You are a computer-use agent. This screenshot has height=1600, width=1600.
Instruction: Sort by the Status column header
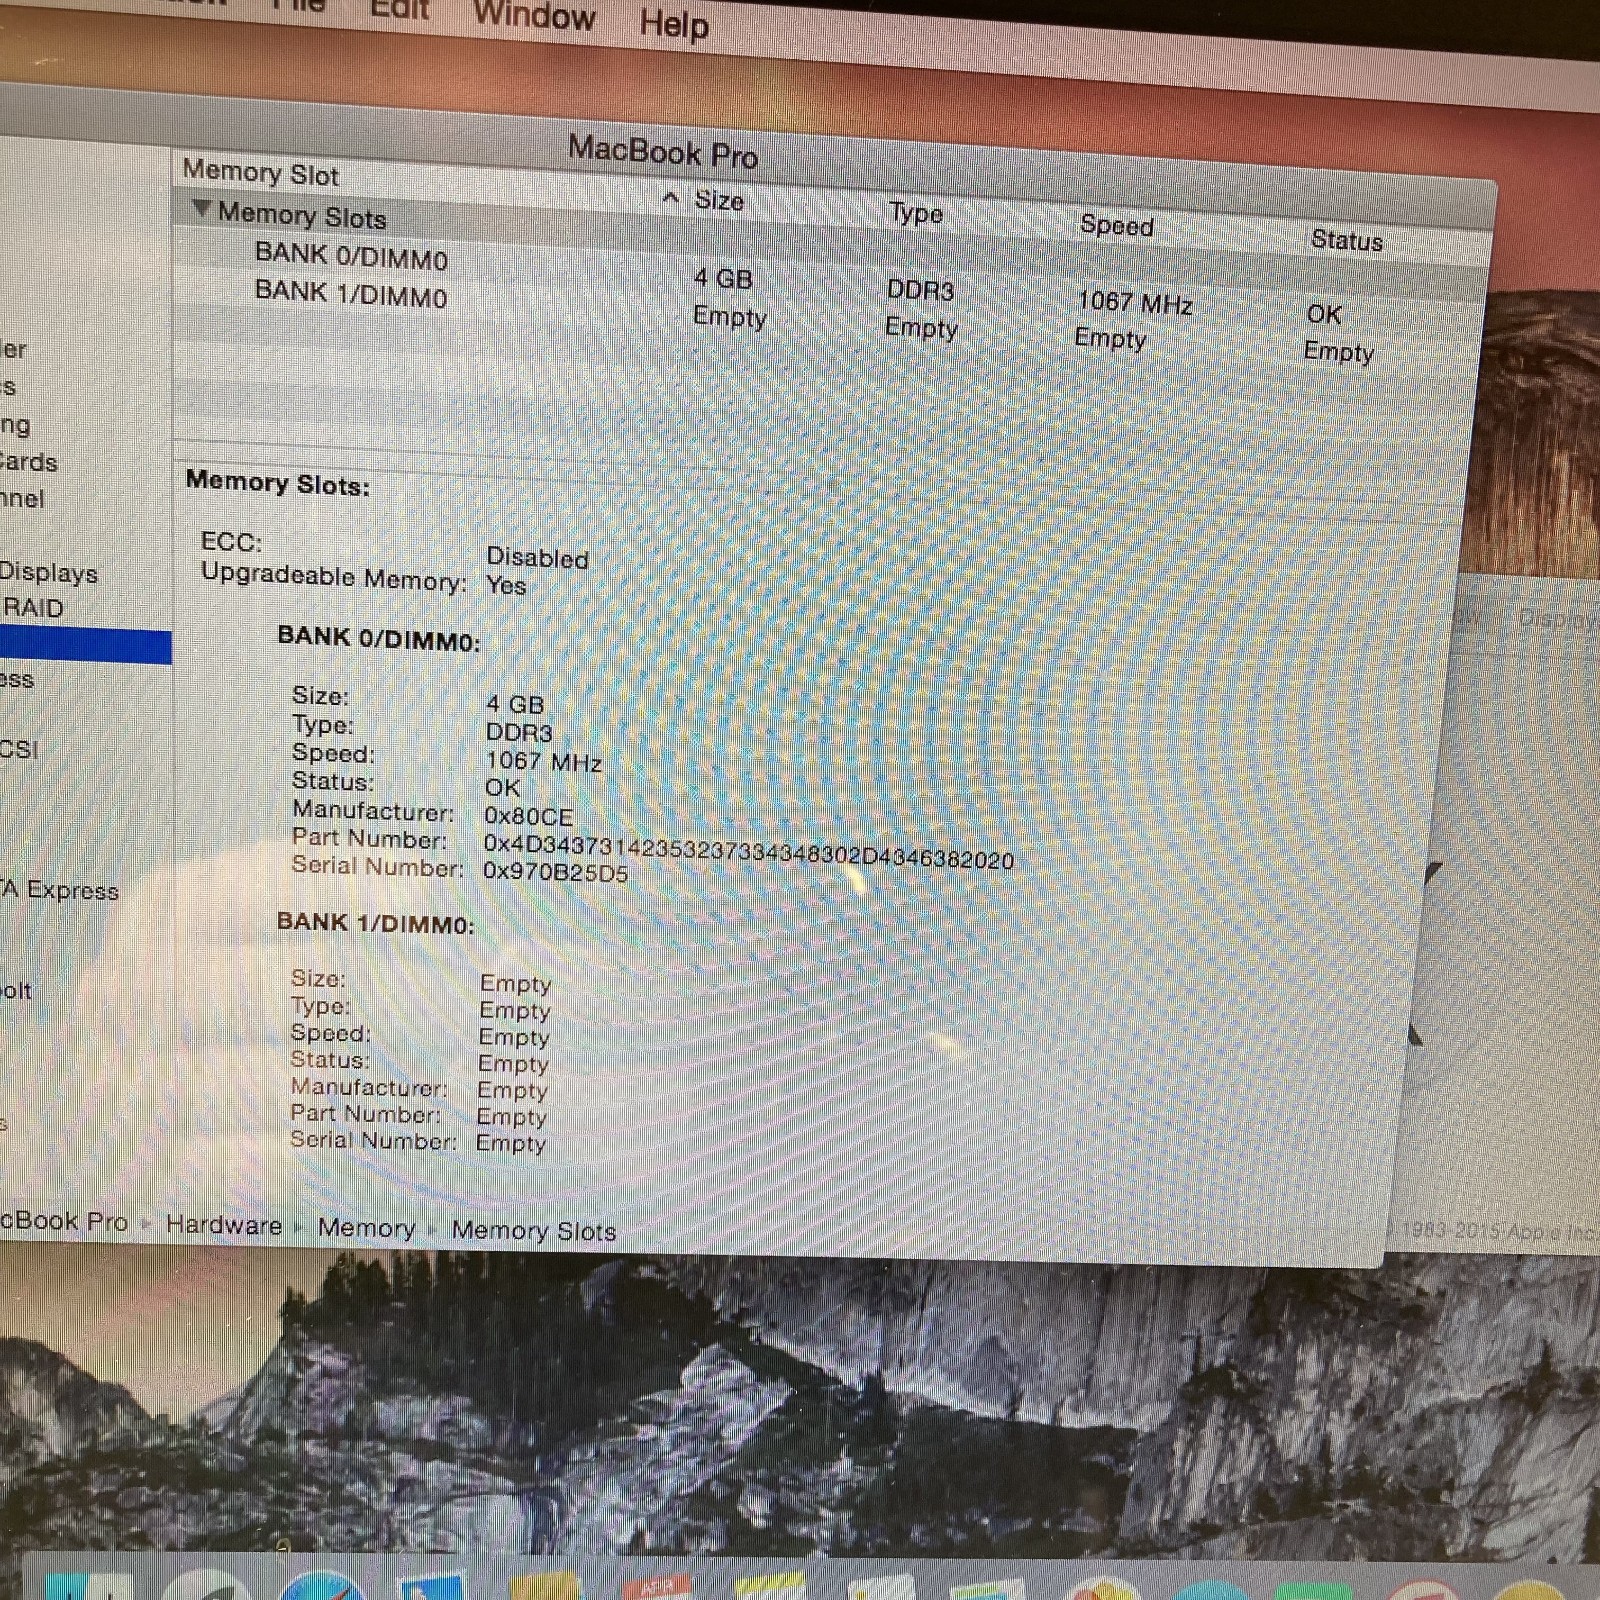coord(1347,240)
